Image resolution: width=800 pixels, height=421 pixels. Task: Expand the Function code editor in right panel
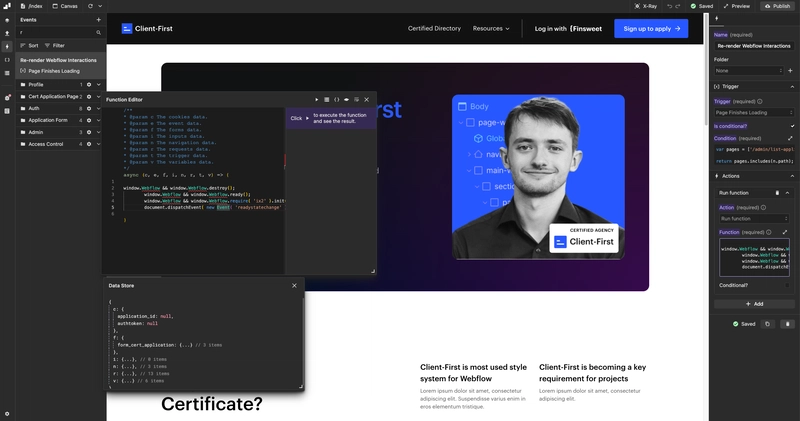click(785, 232)
